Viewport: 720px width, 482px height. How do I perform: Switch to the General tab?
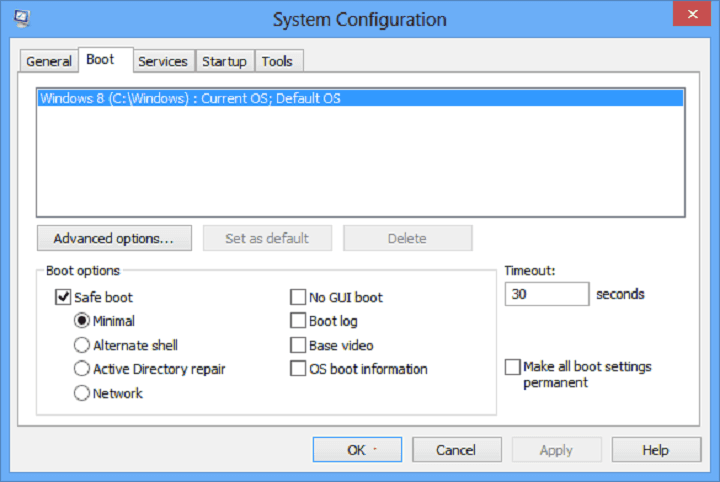49,61
